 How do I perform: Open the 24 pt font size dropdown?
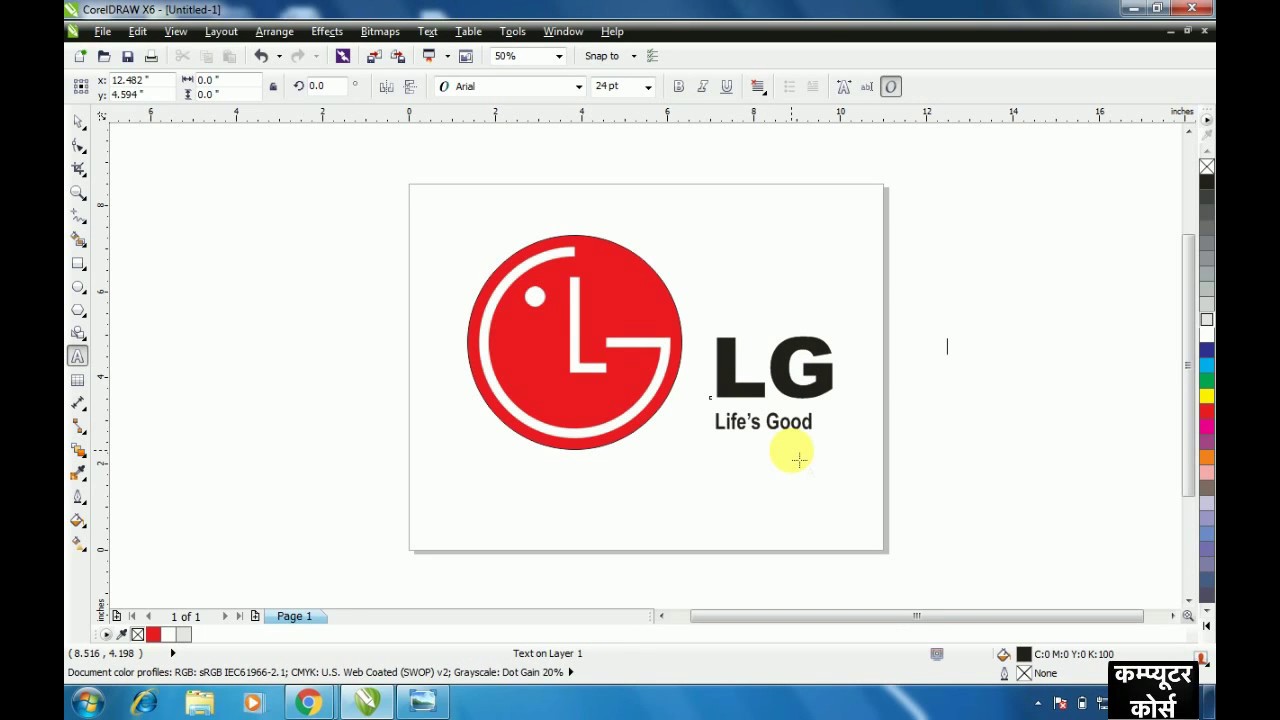point(648,87)
